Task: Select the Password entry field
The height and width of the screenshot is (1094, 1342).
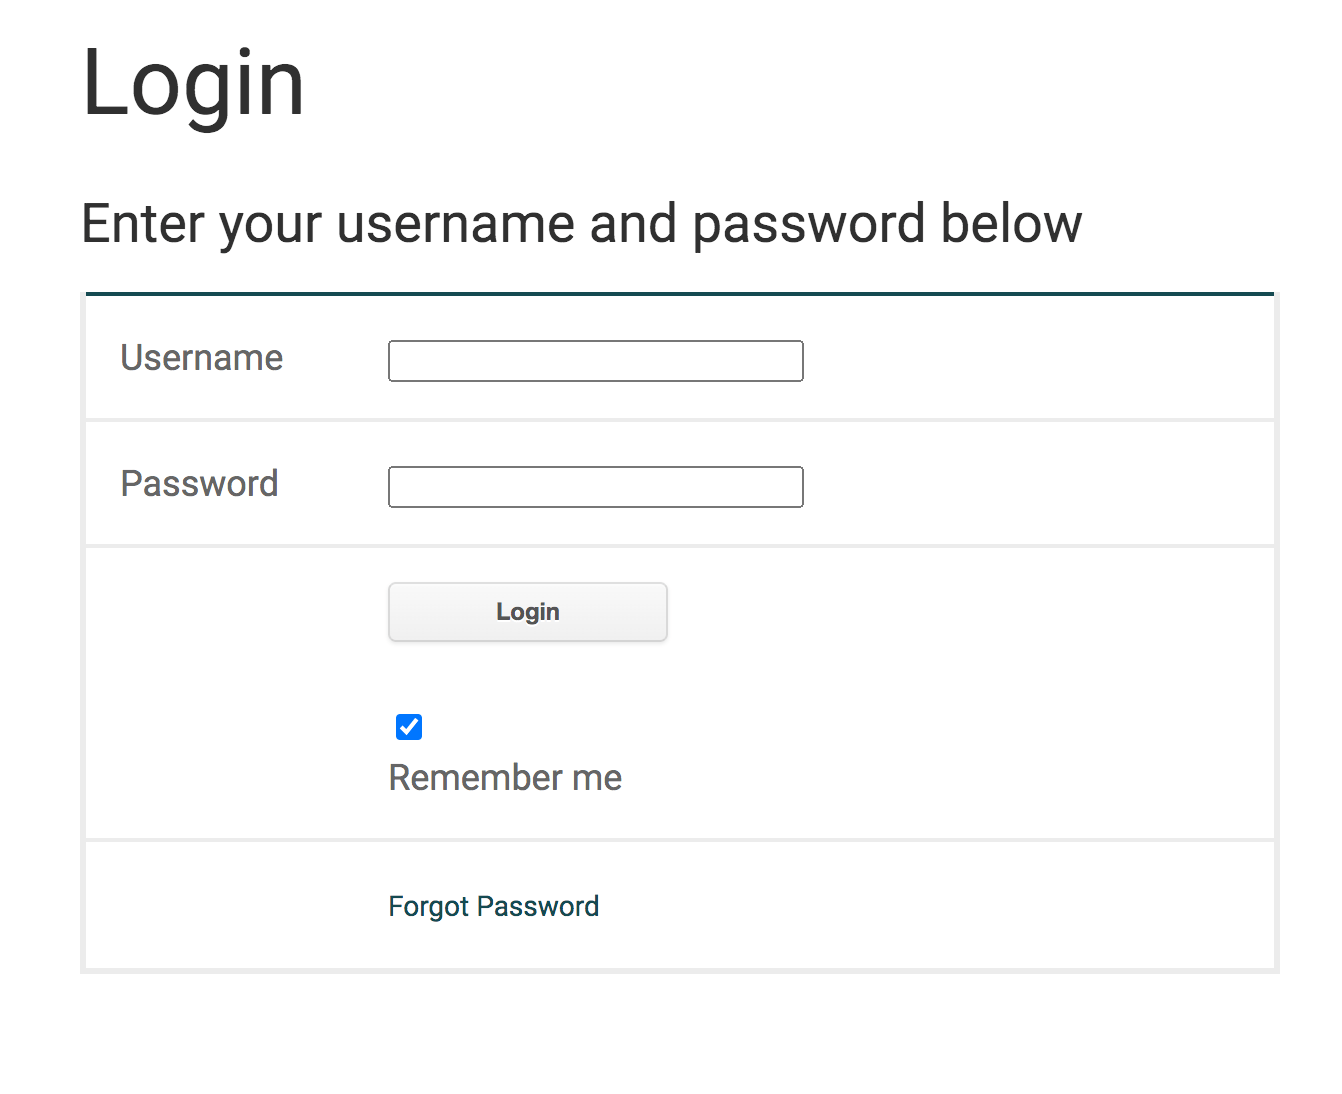Action: pyautogui.click(x=595, y=487)
